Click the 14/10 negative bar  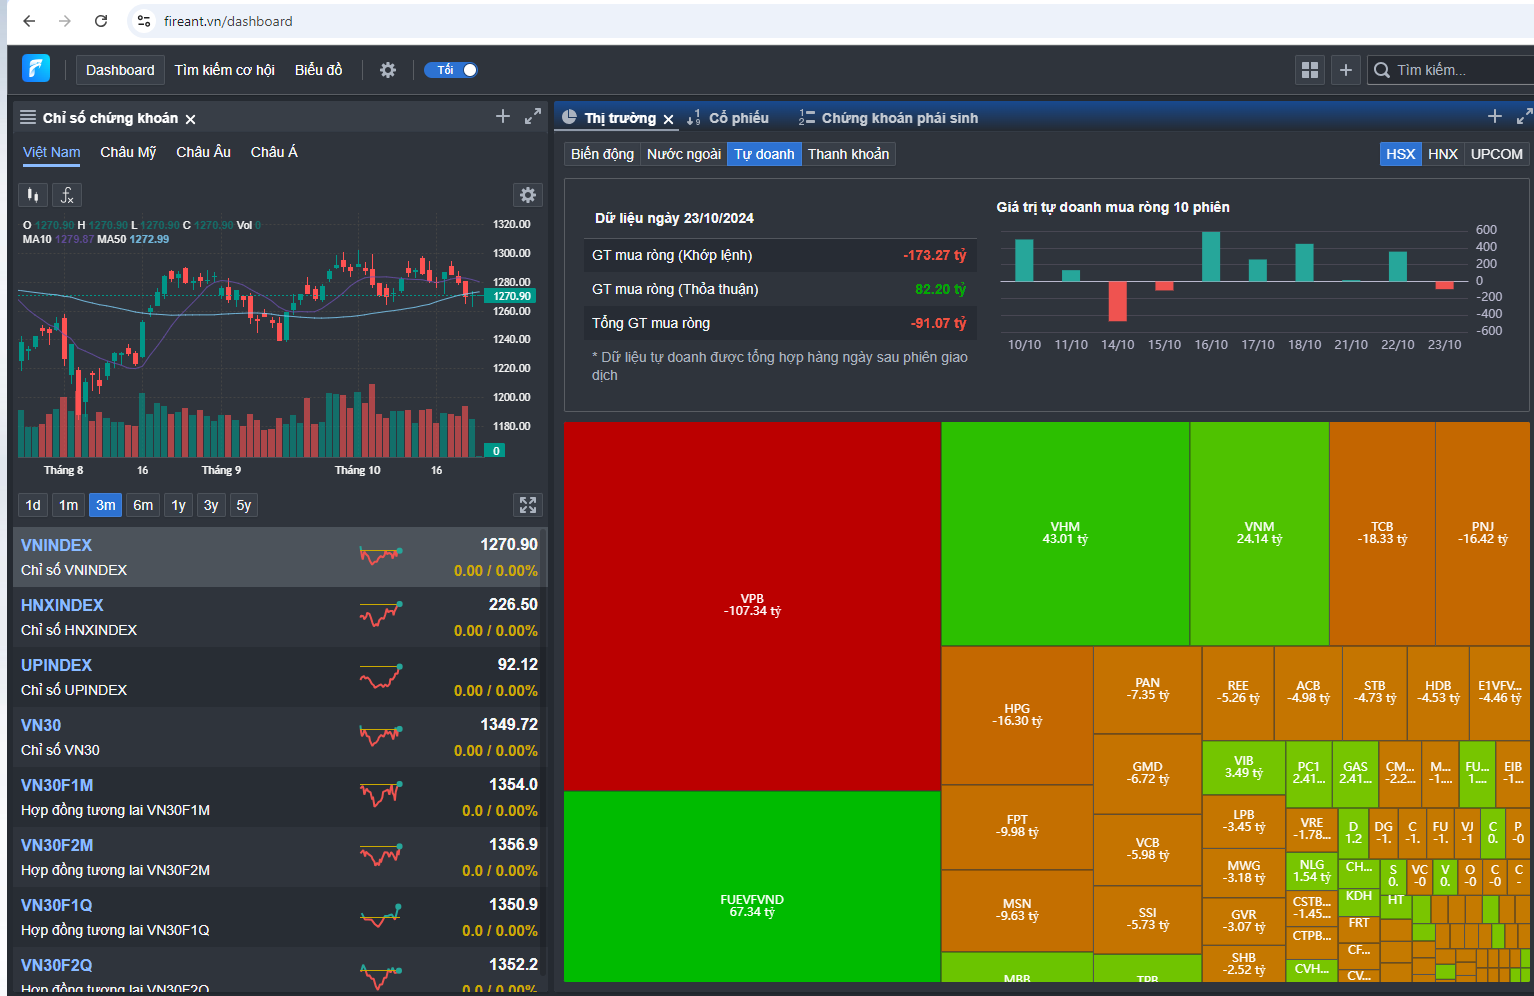click(x=1118, y=301)
